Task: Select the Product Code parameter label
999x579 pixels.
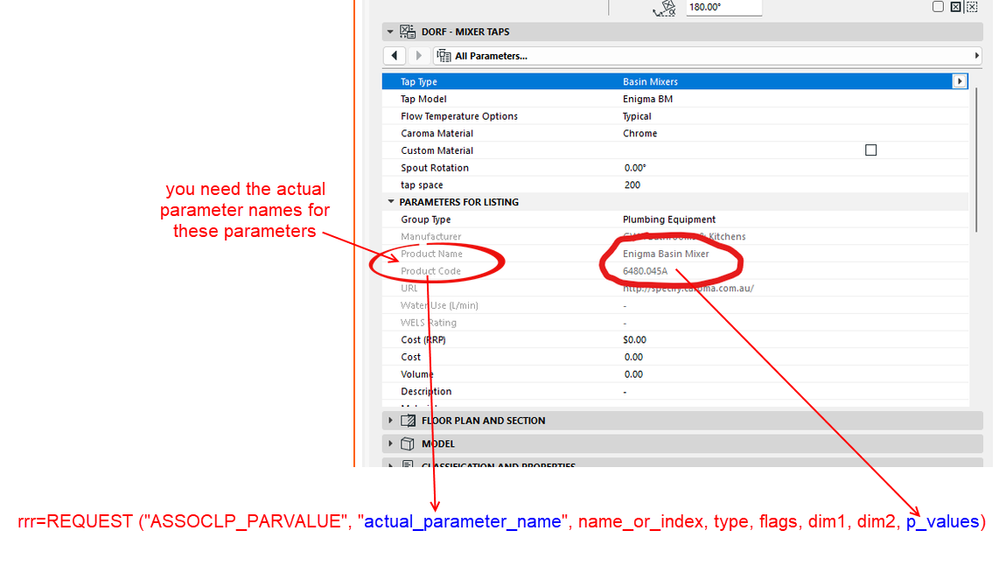Action: tap(431, 271)
